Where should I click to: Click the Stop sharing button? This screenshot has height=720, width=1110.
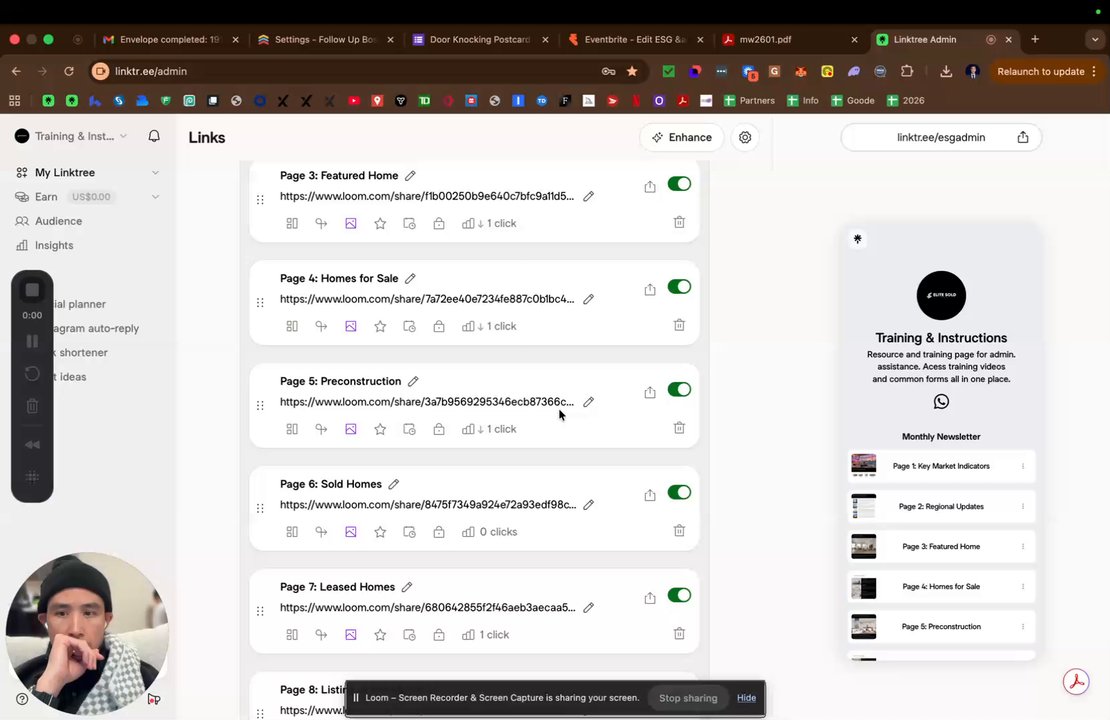[x=688, y=698]
